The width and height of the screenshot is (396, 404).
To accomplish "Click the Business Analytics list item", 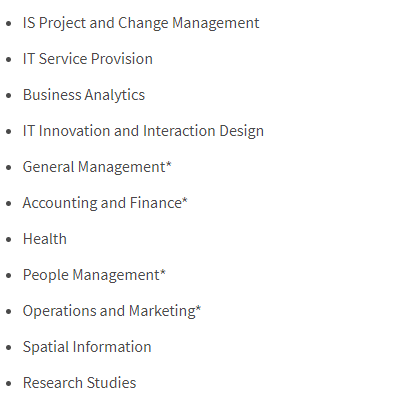I will tap(84, 95).
